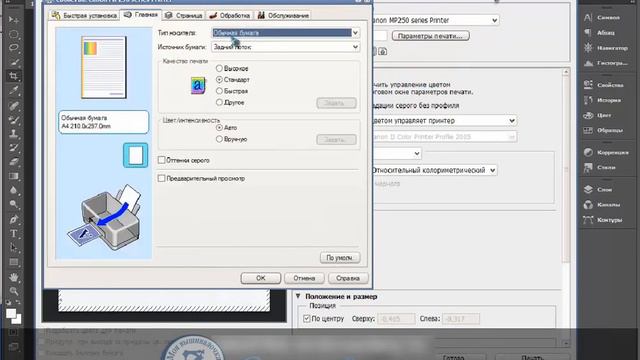The image size is (640, 360).
Task: Select the Hand tool
Action: pyautogui.click(x=13, y=277)
